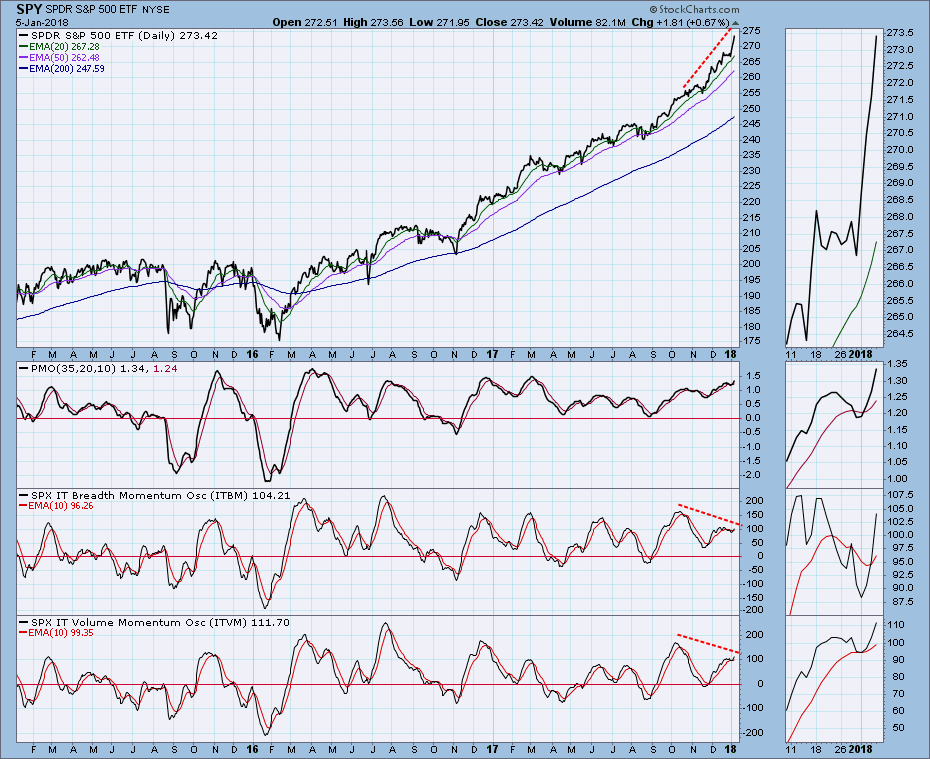Click the 273.5 label in zoomed price panel
Viewport: 930px width, 759px height.
tap(899, 33)
